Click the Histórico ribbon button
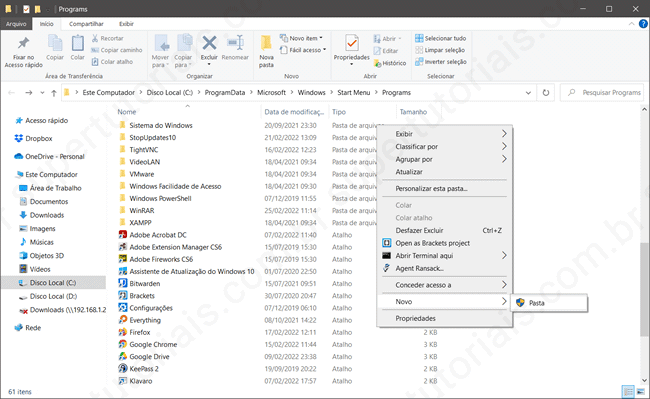Screen dimensions: 650x399 [x=390, y=63]
